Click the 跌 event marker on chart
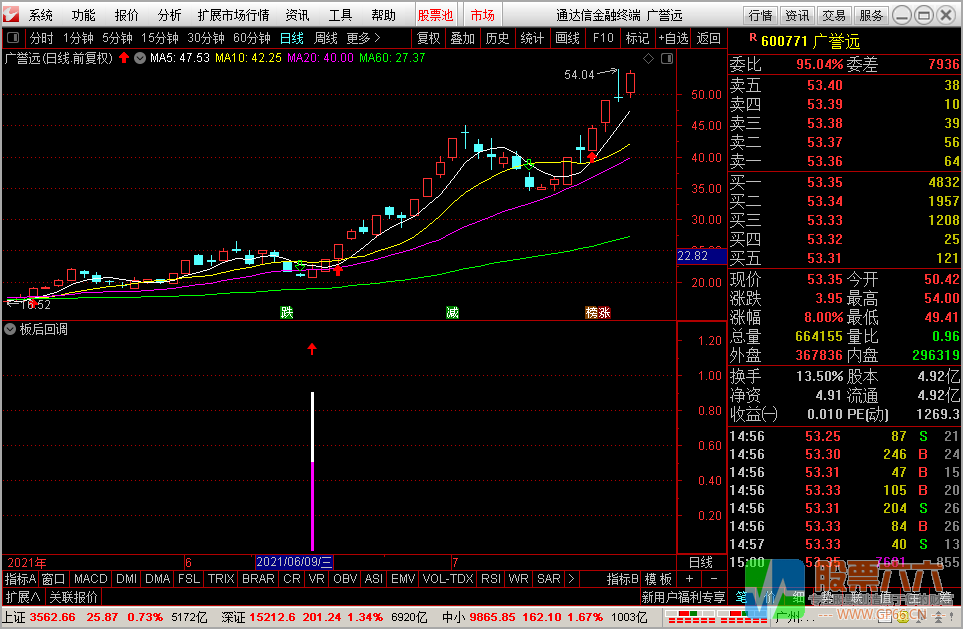 click(x=287, y=313)
